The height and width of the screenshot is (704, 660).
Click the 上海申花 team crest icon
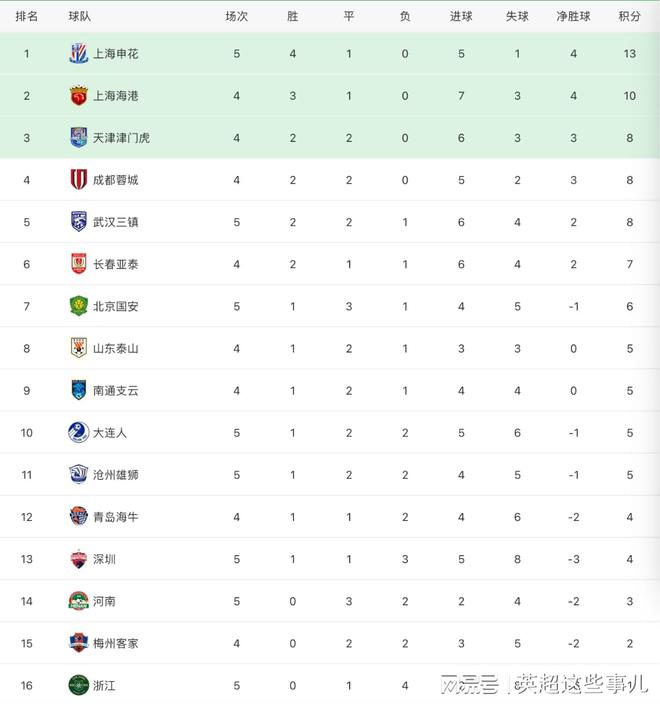[x=79, y=54]
